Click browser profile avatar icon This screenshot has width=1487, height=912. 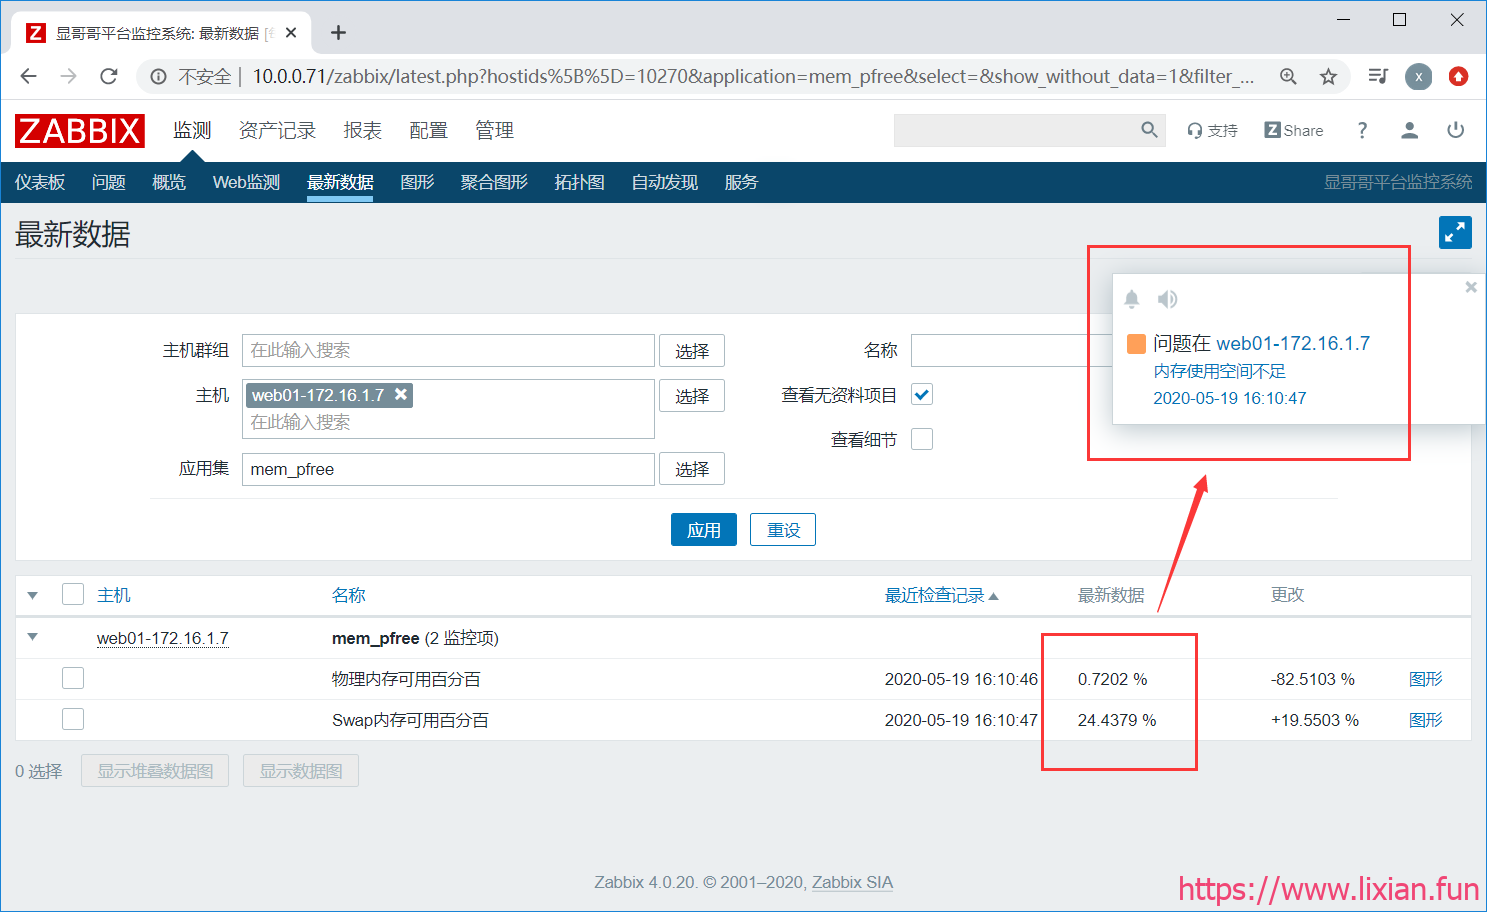pyautogui.click(x=1418, y=76)
